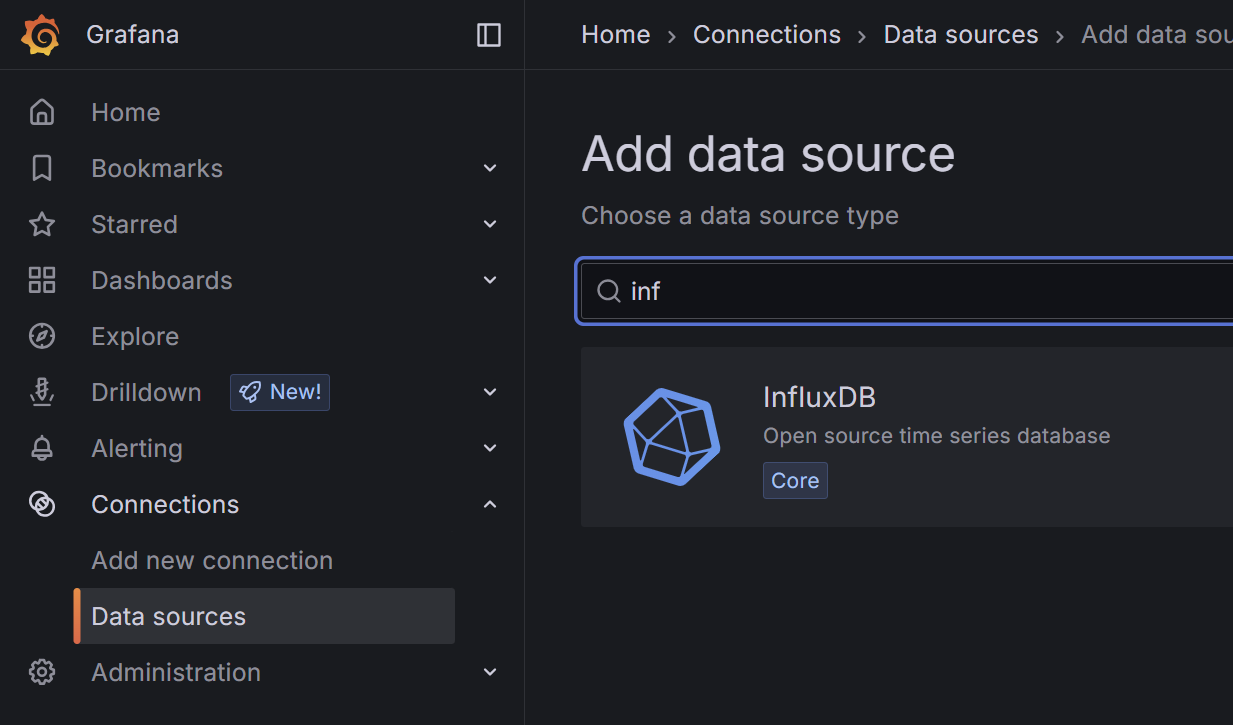Collapse the Connections section chevron
Screen dimensions: 1233x725
coord(490,504)
